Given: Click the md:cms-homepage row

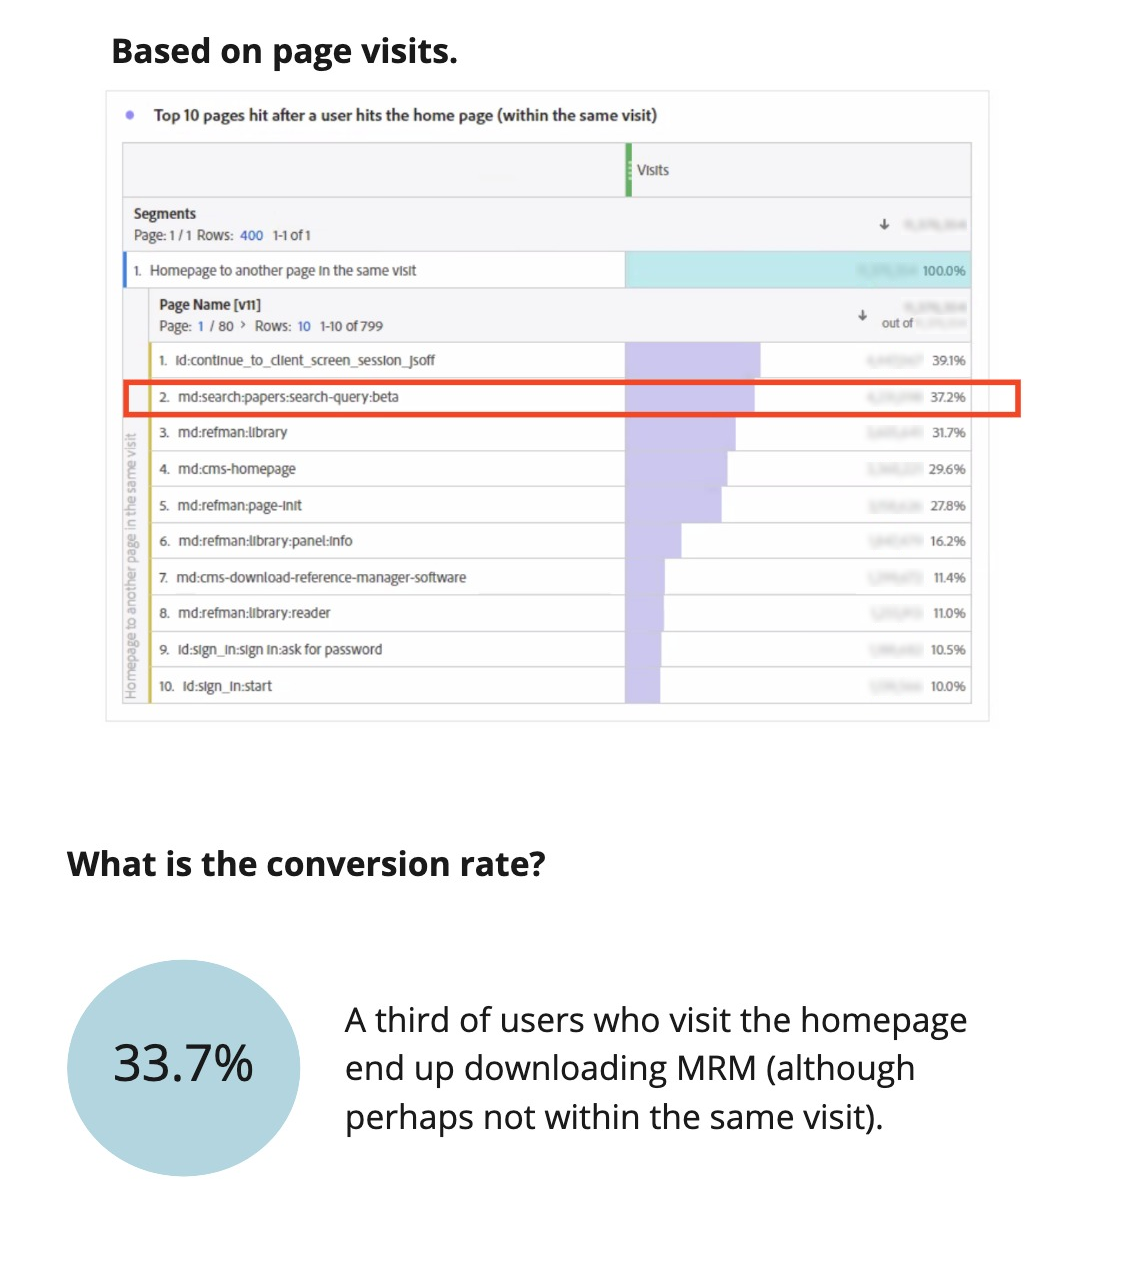Looking at the screenshot, I should pyautogui.click(x=236, y=469).
